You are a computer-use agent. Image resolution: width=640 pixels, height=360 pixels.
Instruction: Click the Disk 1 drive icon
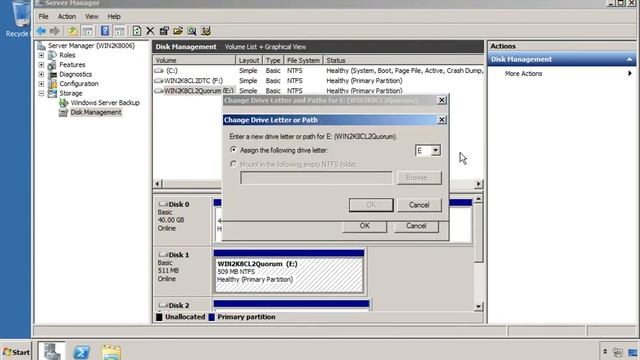click(x=163, y=255)
